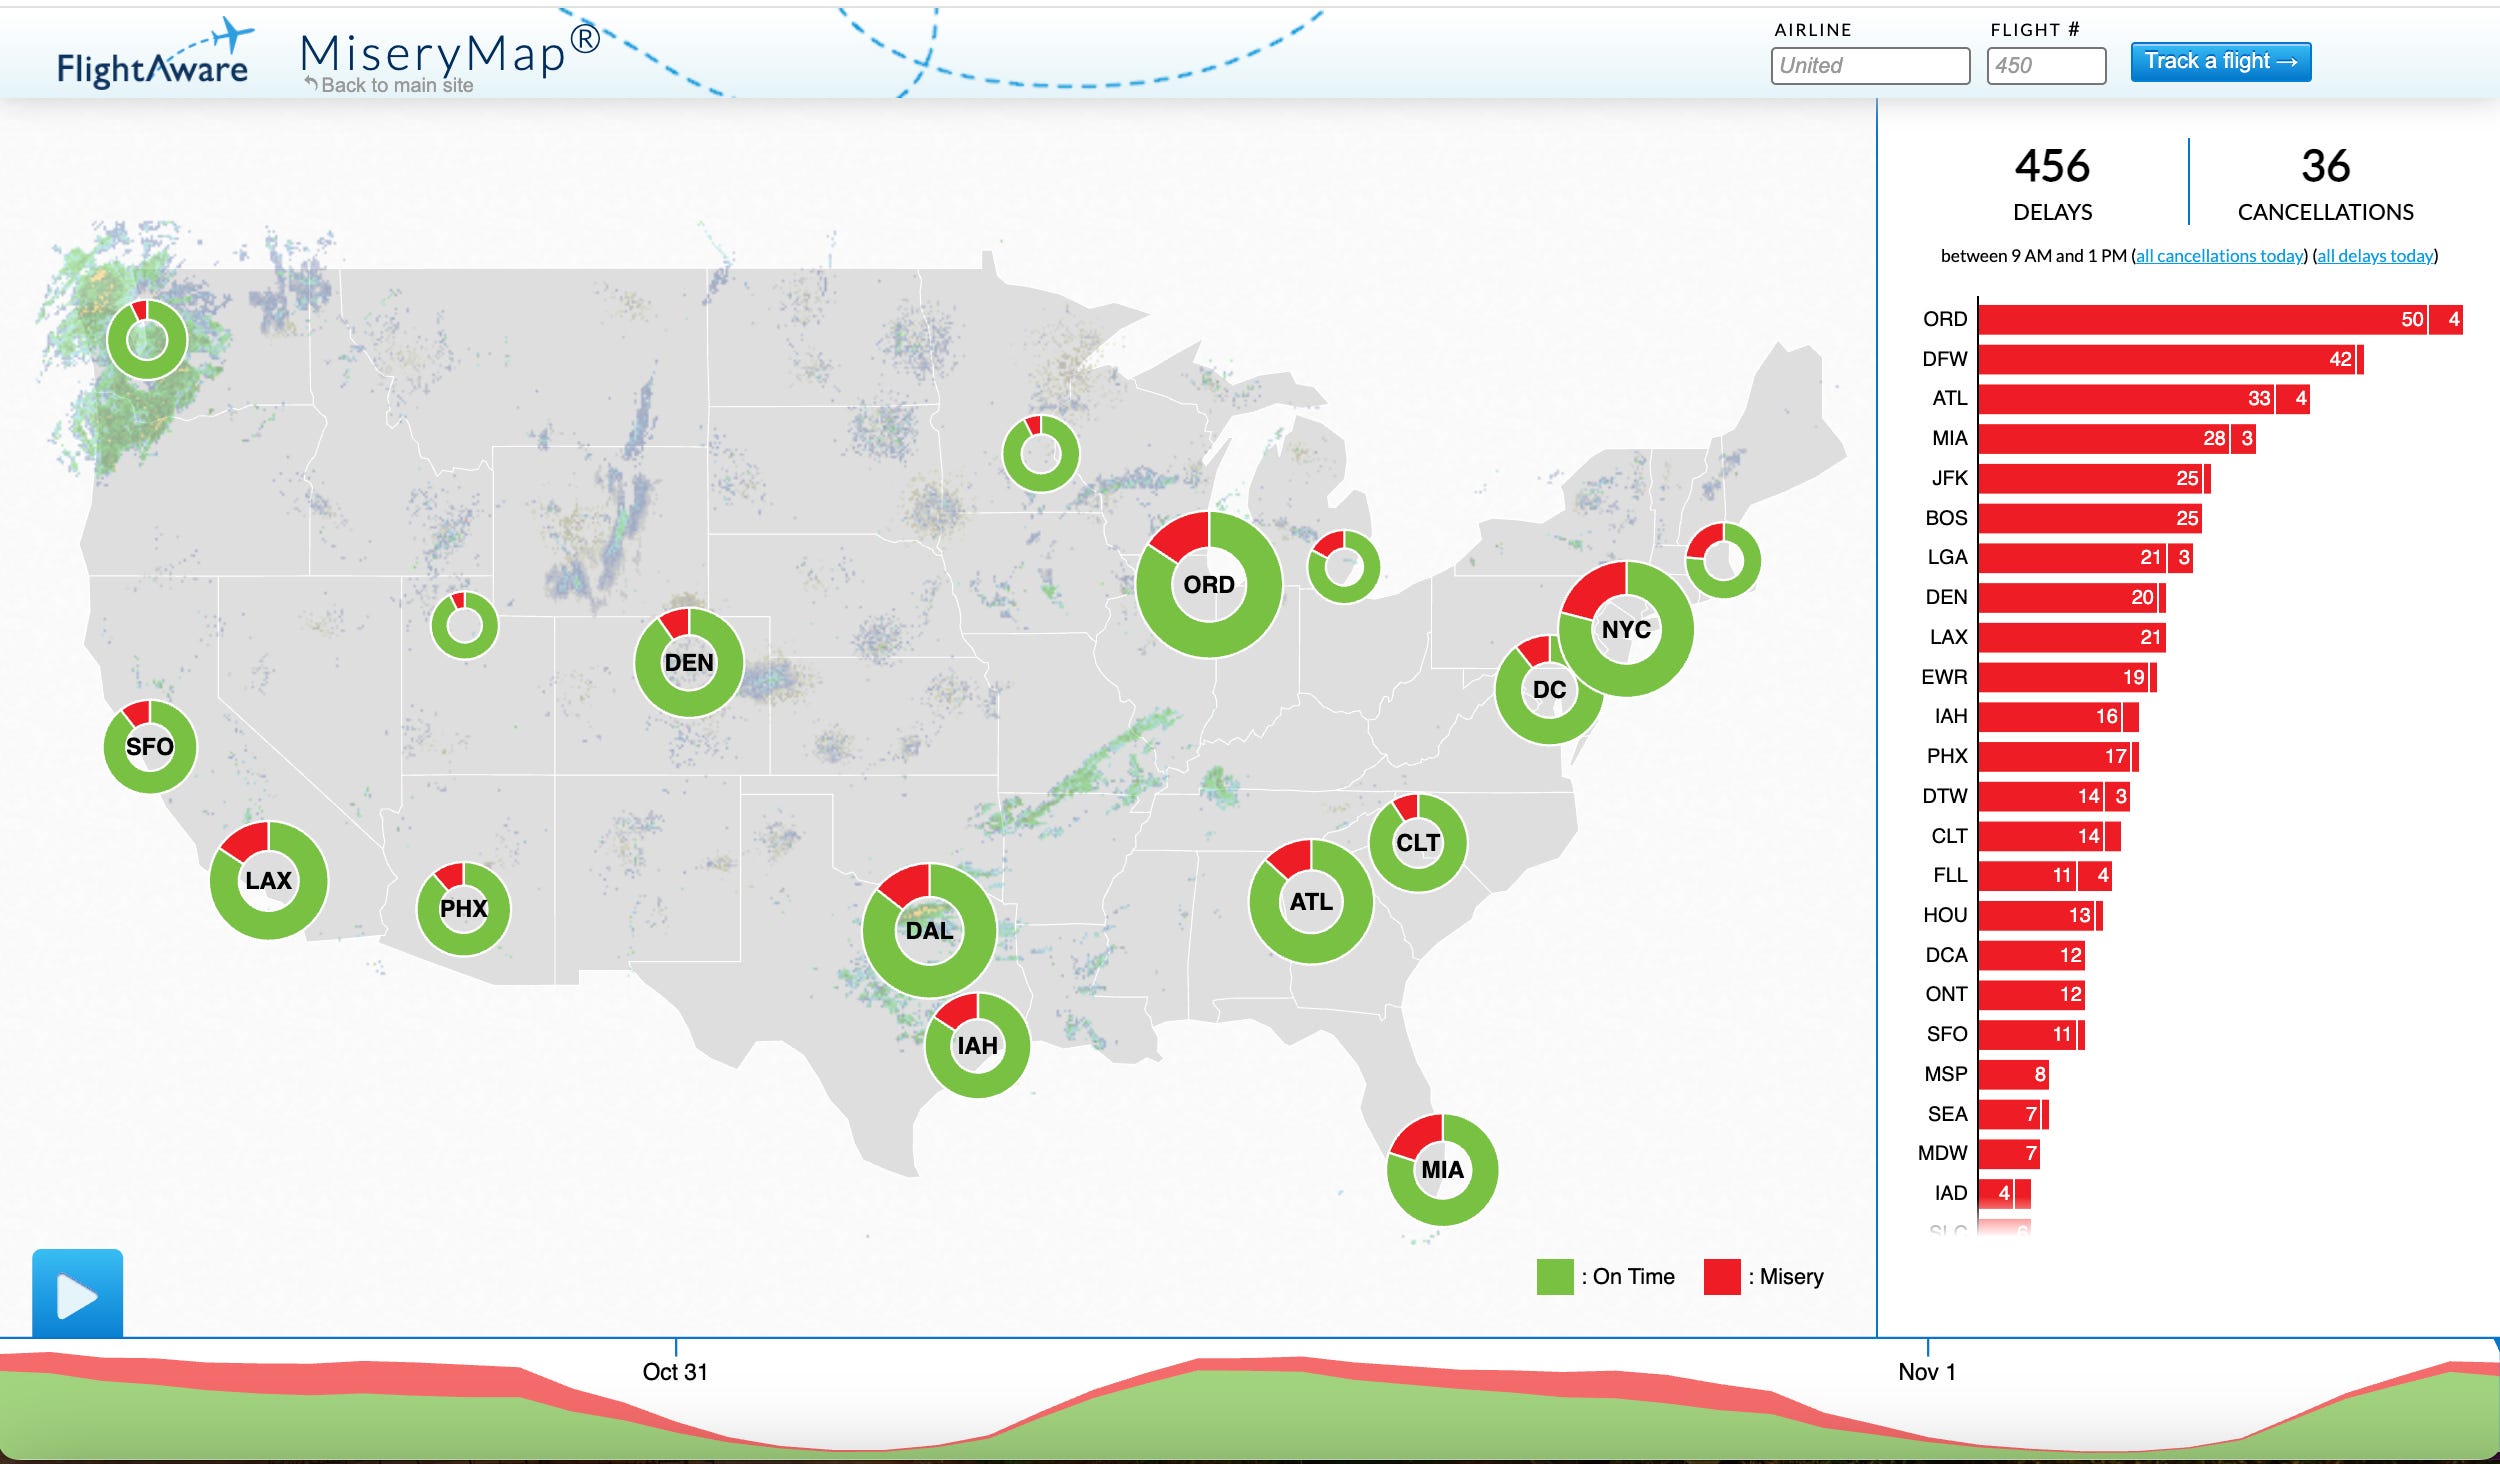Click the IAH airport donut marker

point(977,1045)
